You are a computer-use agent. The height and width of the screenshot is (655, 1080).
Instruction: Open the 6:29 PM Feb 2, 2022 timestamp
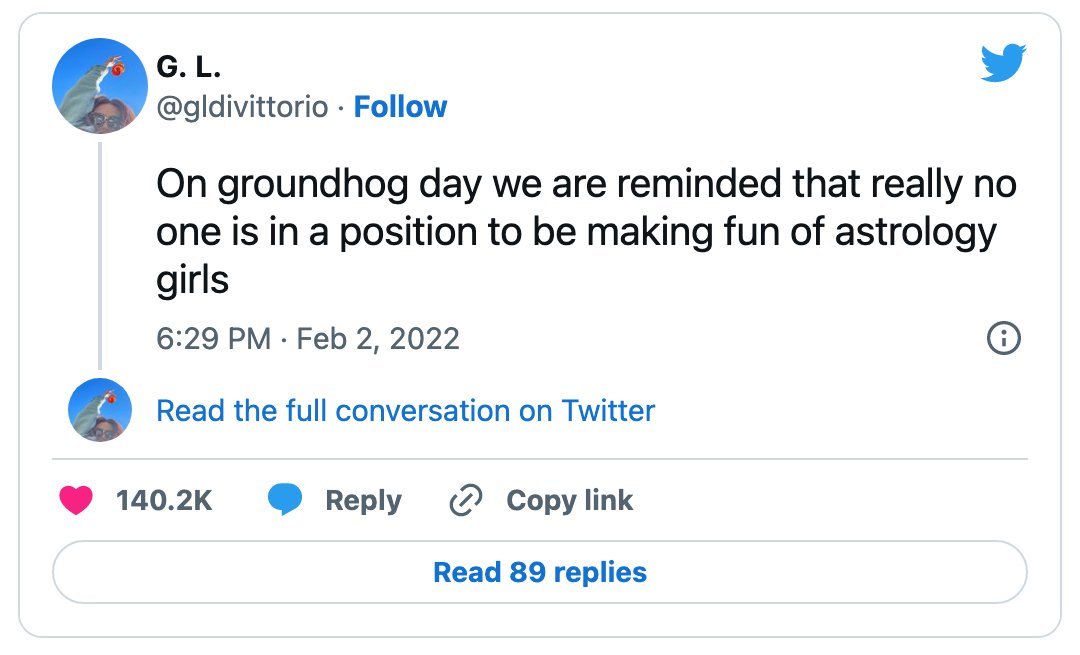[x=308, y=339]
